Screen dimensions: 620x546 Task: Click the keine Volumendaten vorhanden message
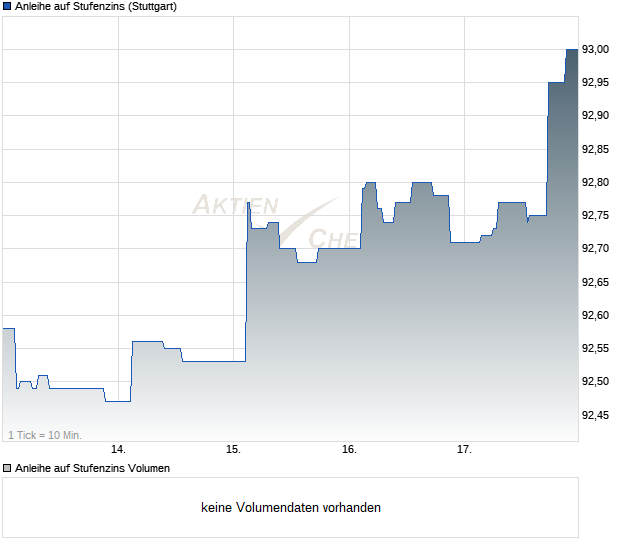point(291,508)
